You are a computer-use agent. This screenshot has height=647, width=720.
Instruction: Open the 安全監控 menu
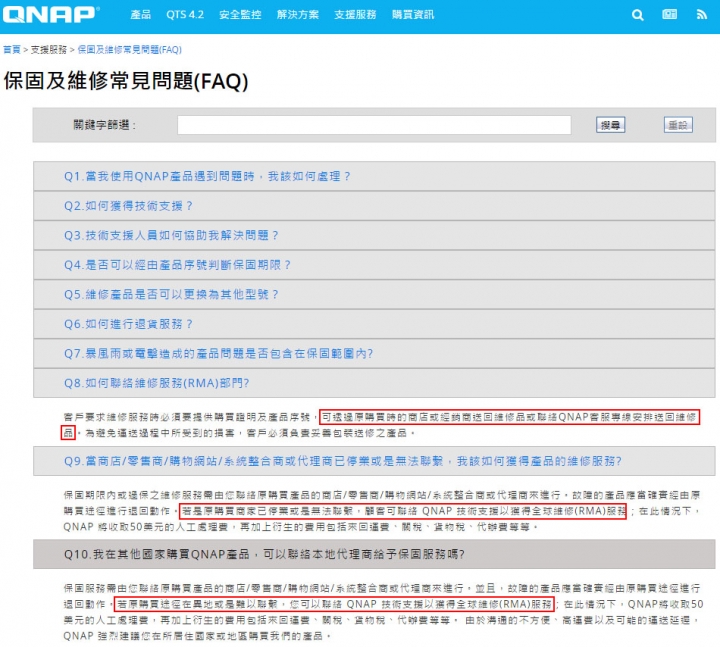(x=240, y=15)
